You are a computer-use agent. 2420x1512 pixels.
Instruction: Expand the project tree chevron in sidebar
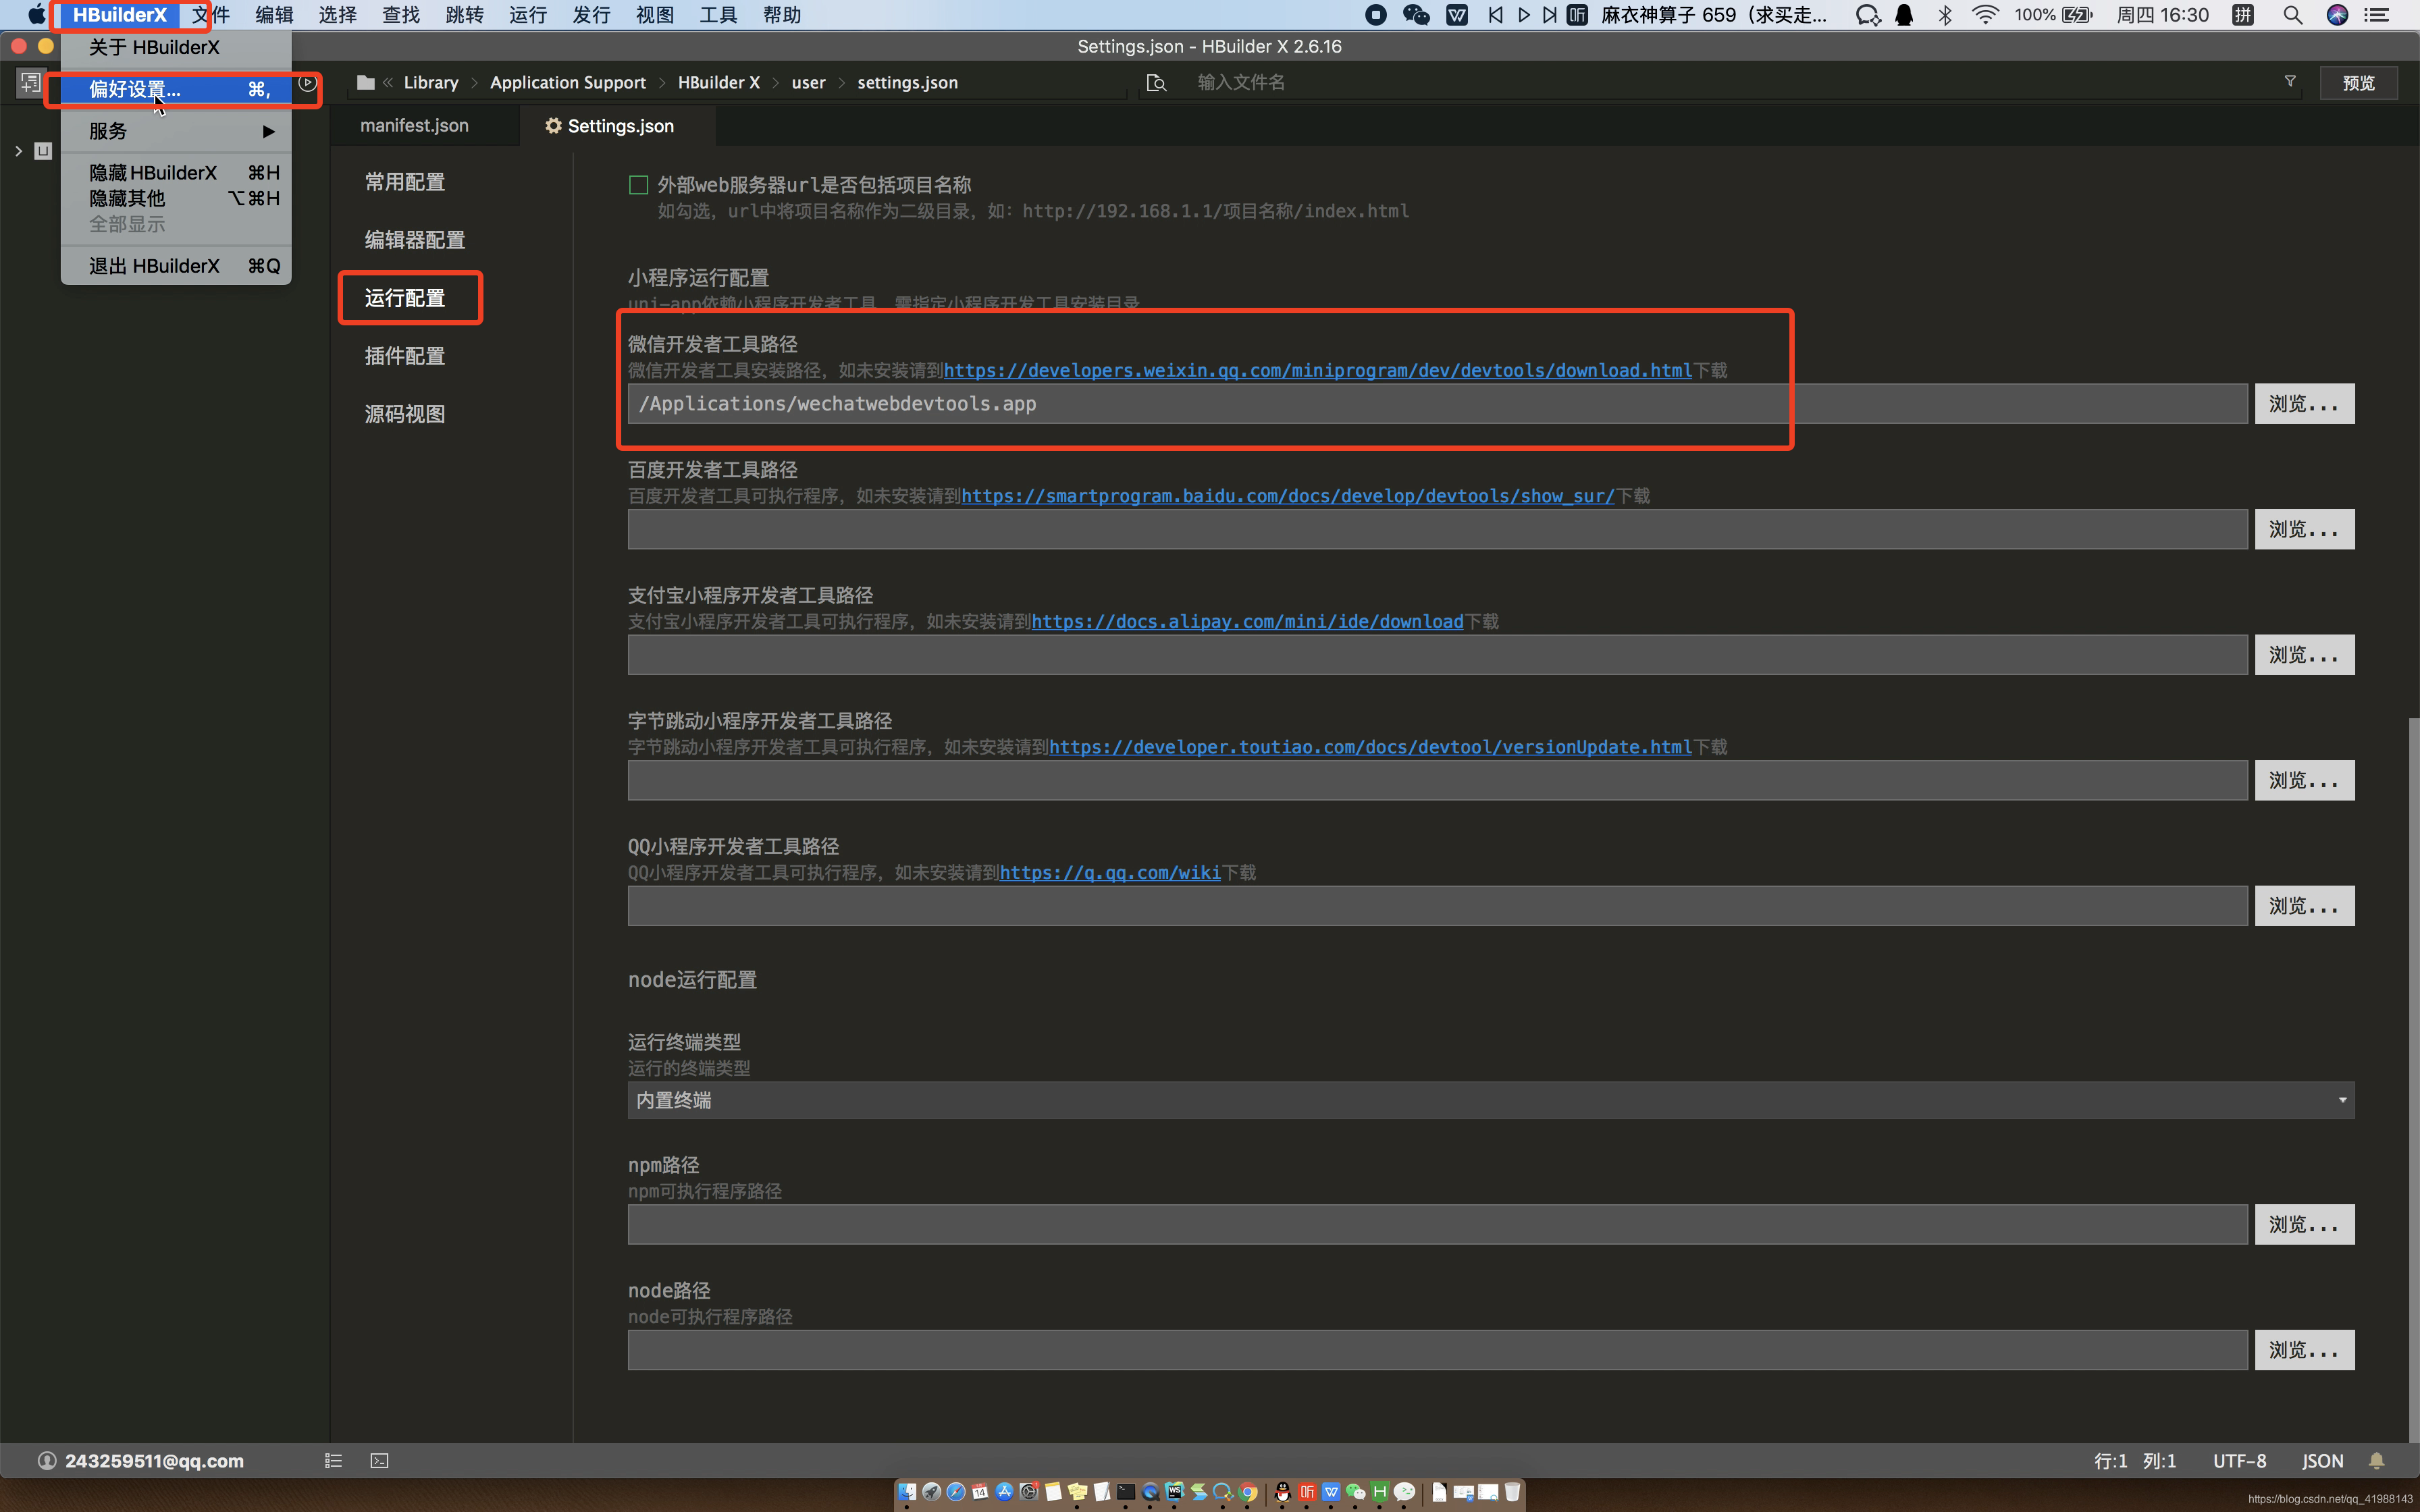18,151
